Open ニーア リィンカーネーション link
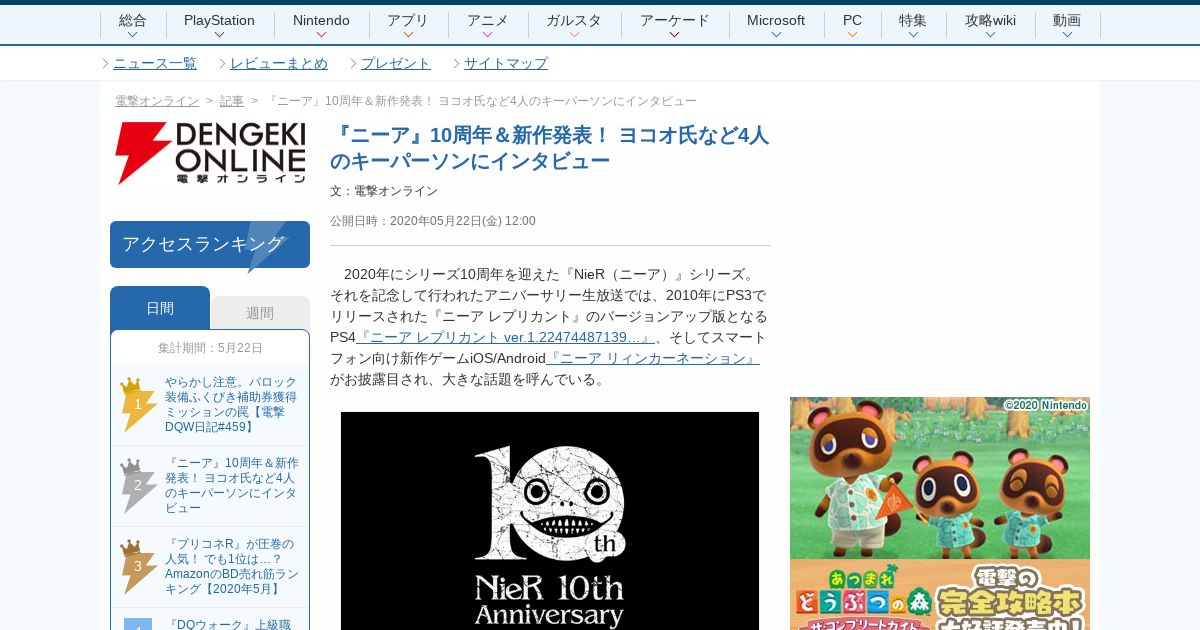 point(653,358)
